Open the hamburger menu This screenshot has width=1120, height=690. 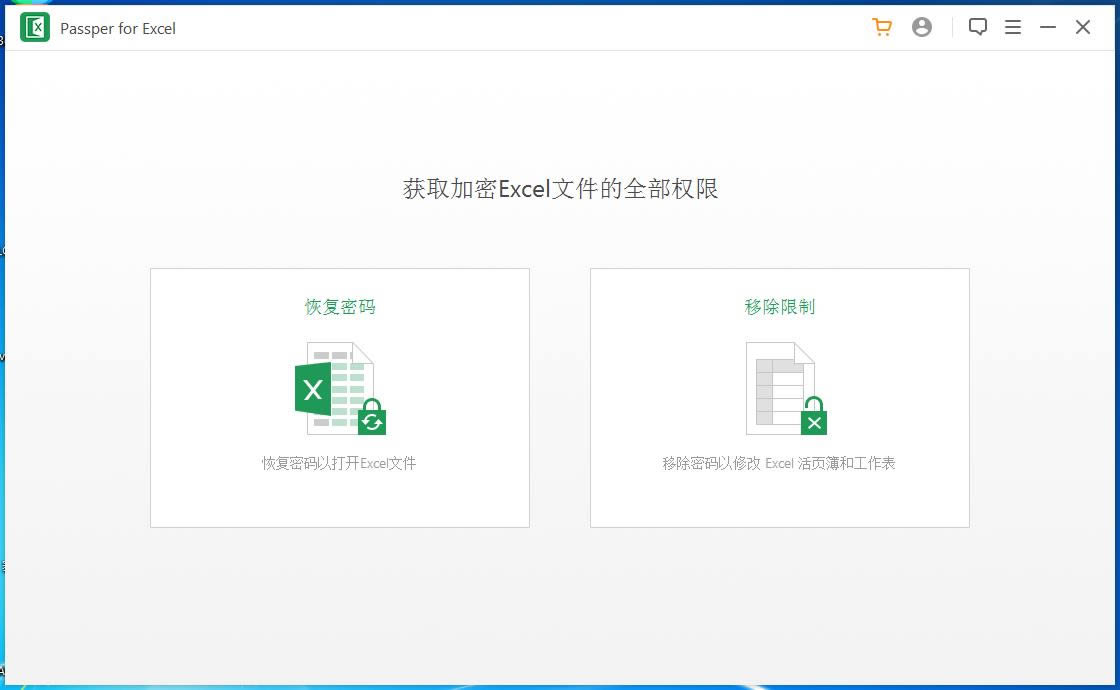1012,27
